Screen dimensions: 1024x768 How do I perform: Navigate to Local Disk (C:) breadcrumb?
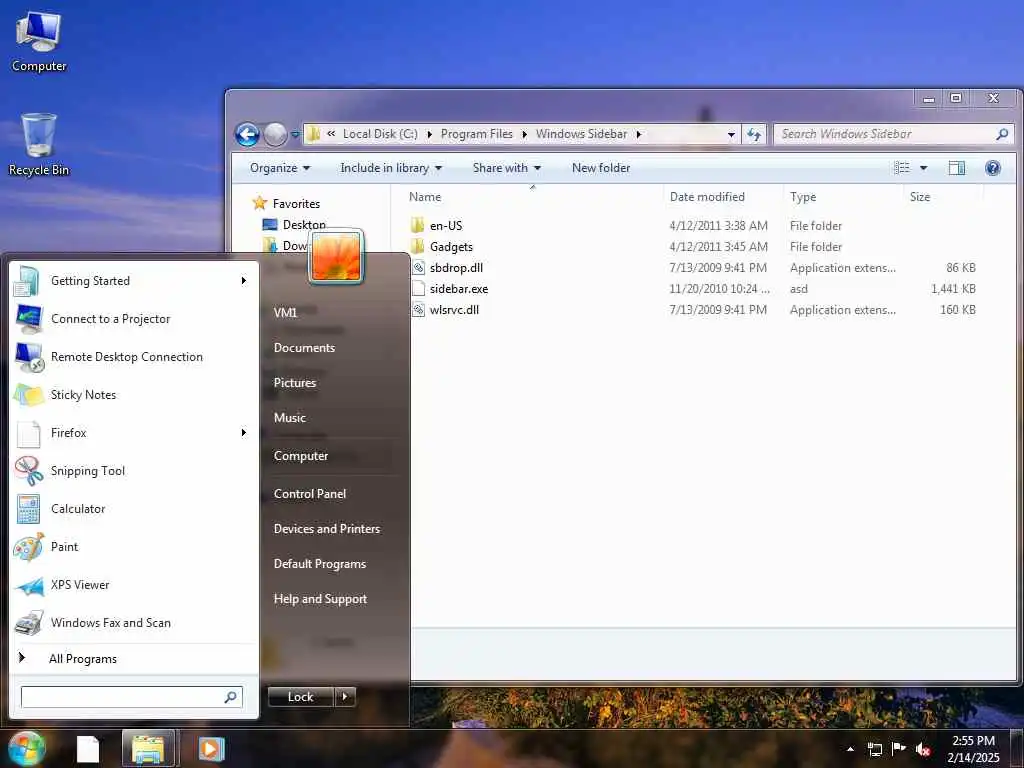tap(380, 134)
